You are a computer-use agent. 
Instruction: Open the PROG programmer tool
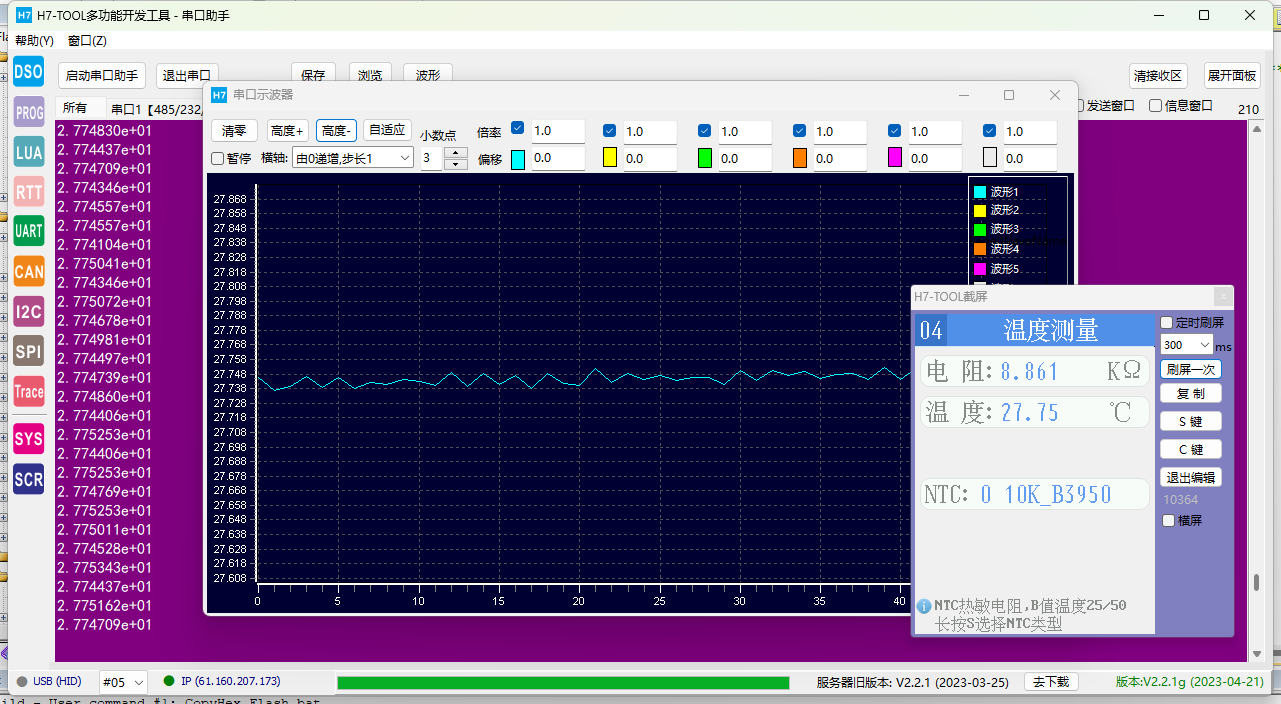click(x=29, y=112)
